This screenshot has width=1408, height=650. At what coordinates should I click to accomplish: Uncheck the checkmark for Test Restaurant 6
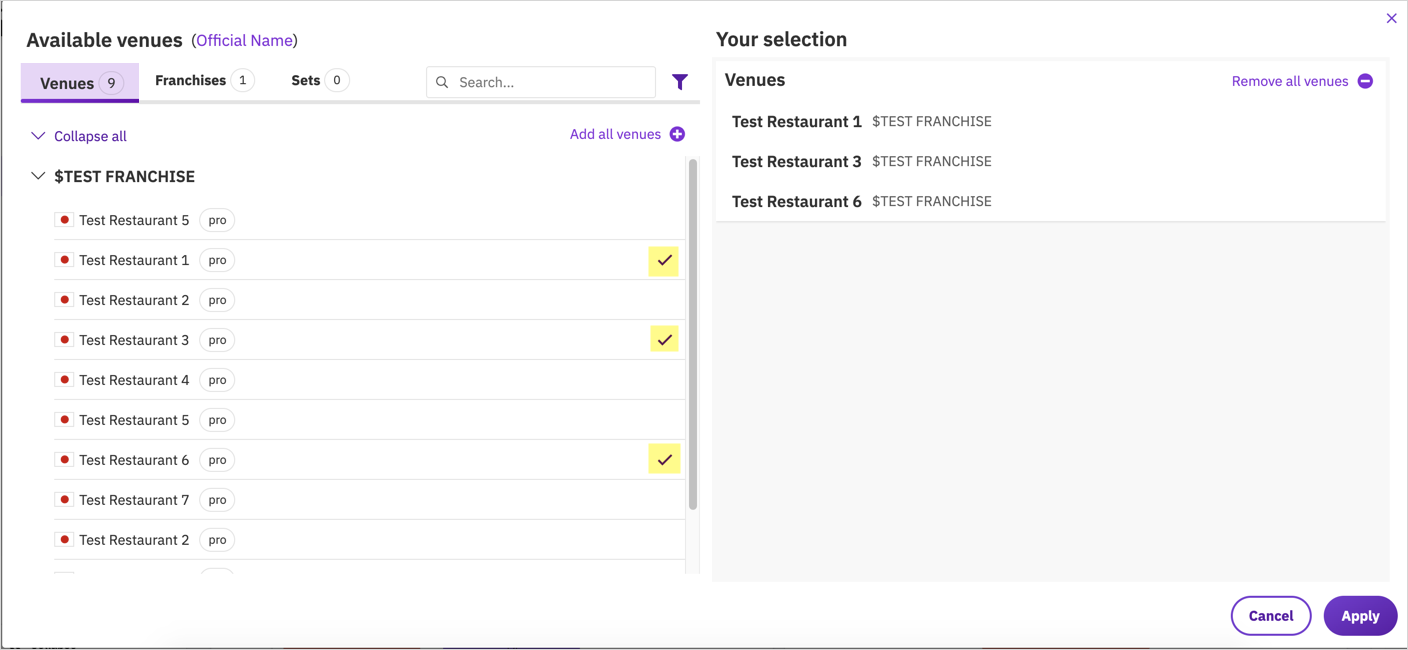[x=664, y=459]
